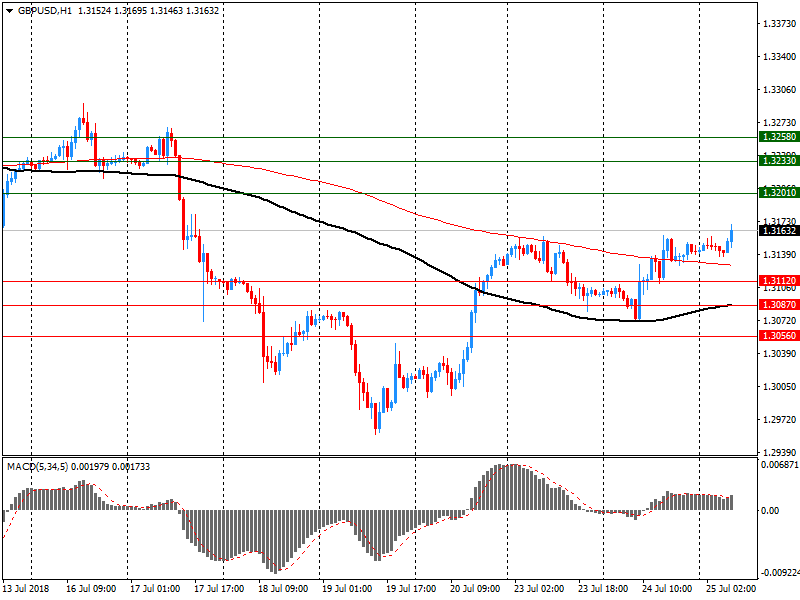Screen dimensions: 800x600
Task: Select the 1.30050 price axis value
Action: 779,387
